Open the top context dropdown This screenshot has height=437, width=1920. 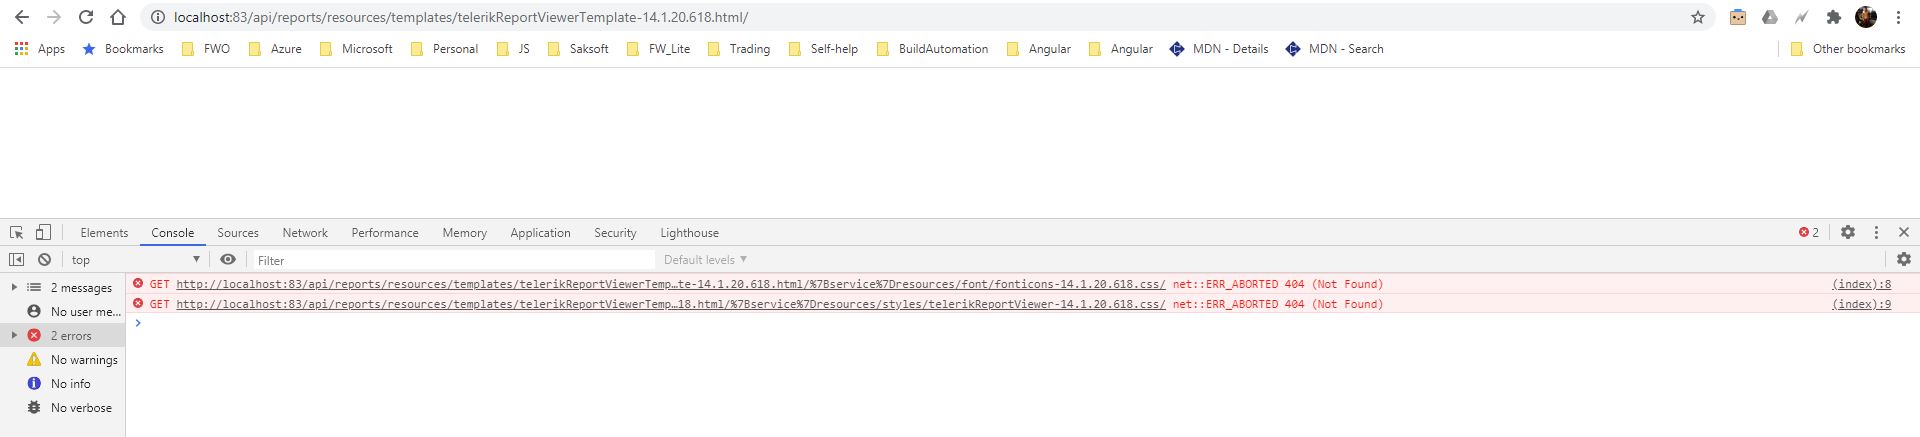(136, 260)
